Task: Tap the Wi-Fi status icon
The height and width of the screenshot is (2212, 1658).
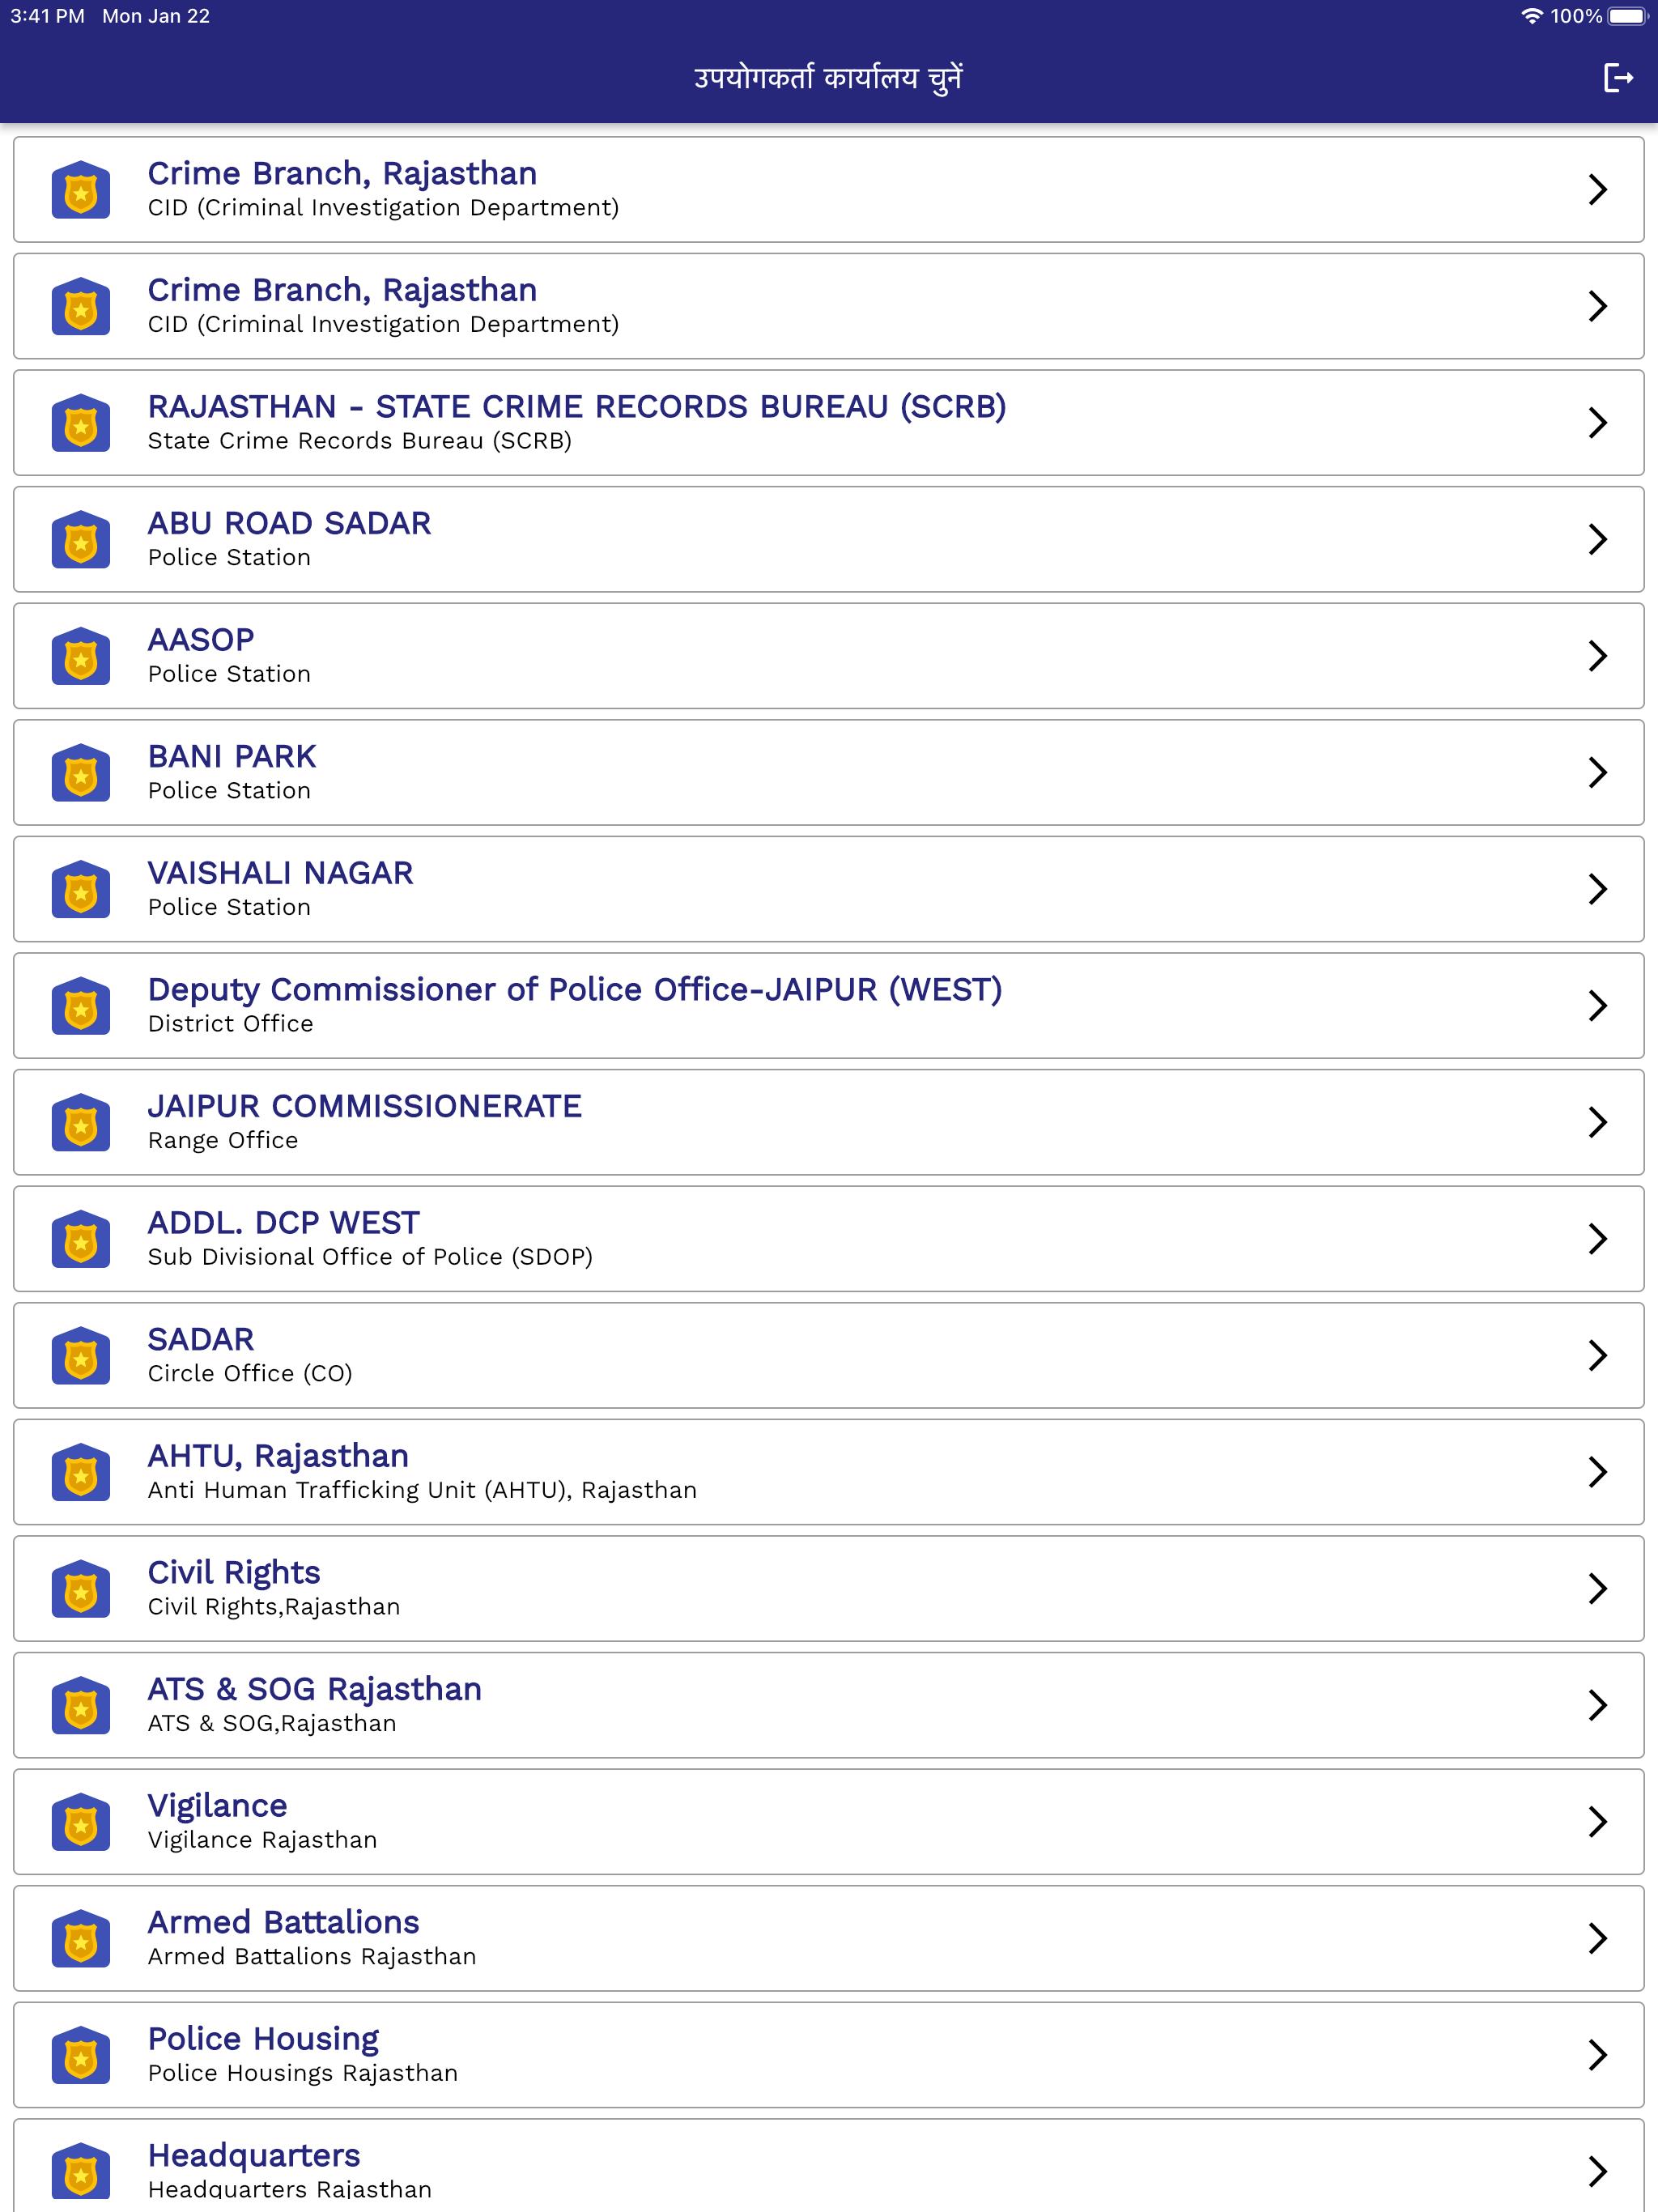Action: point(1531,16)
